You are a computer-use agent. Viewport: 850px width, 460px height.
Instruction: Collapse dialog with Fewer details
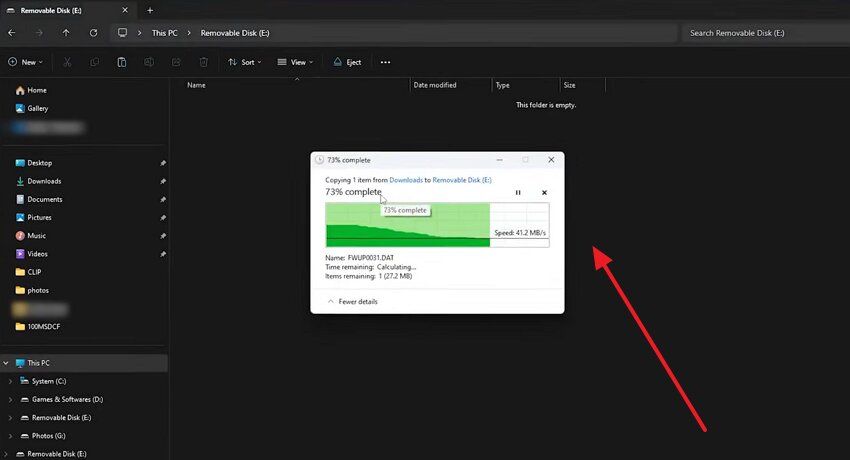tap(352, 302)
